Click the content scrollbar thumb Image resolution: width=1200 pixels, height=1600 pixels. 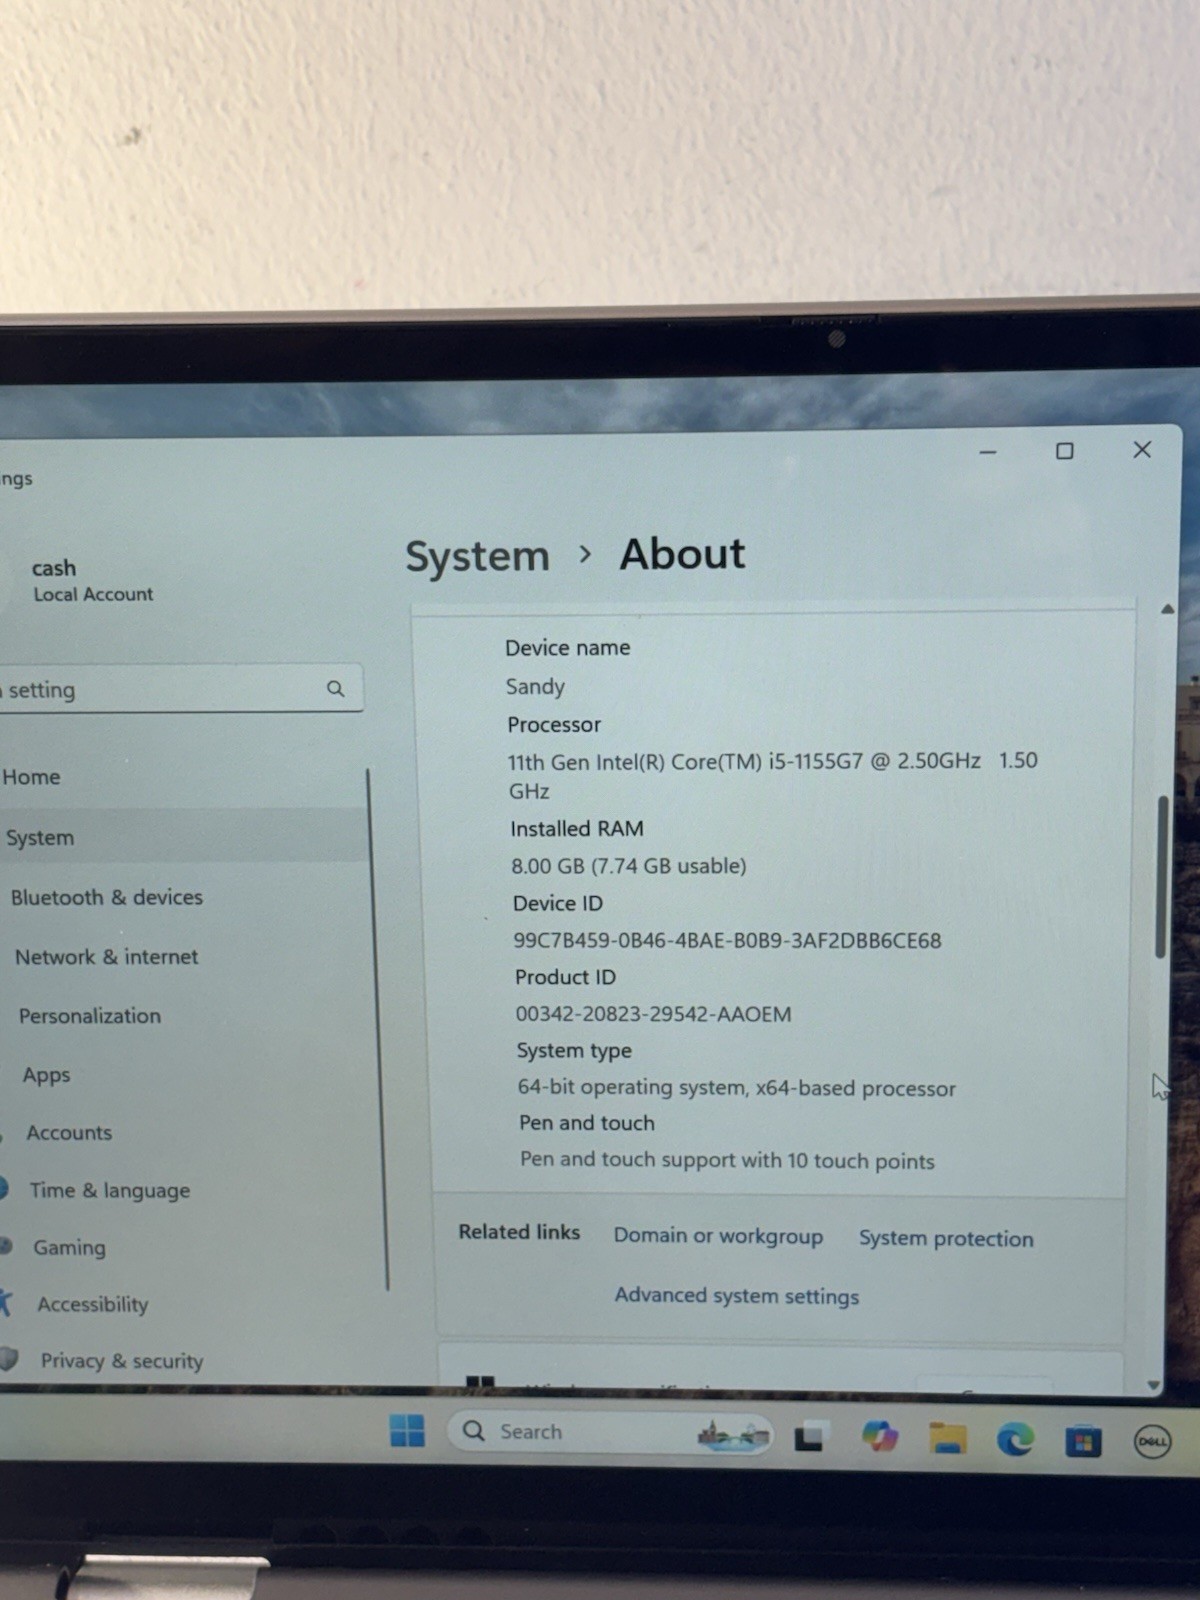coord(1161,877)
